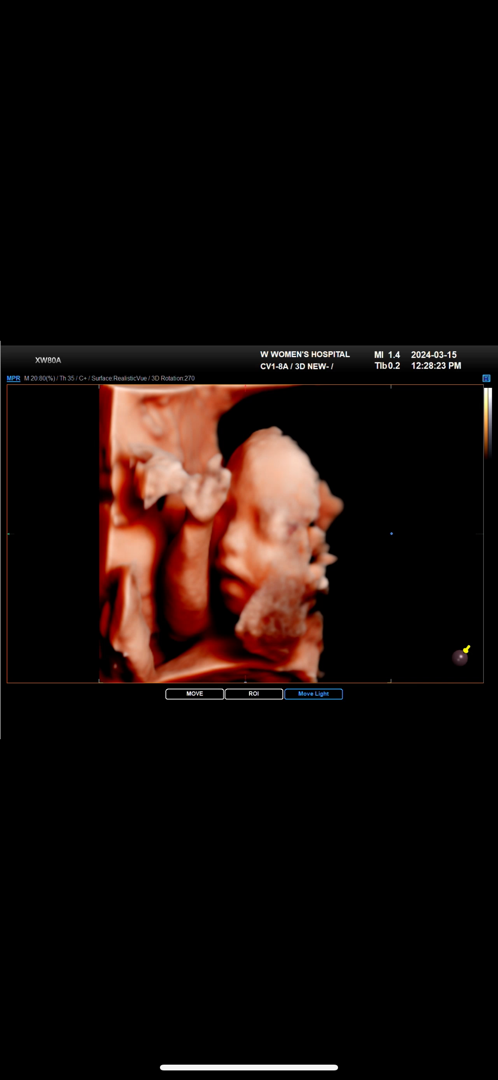Click the left edge center marker of the frame
Screen dimensions: 498x1080
tap(8, 534)
